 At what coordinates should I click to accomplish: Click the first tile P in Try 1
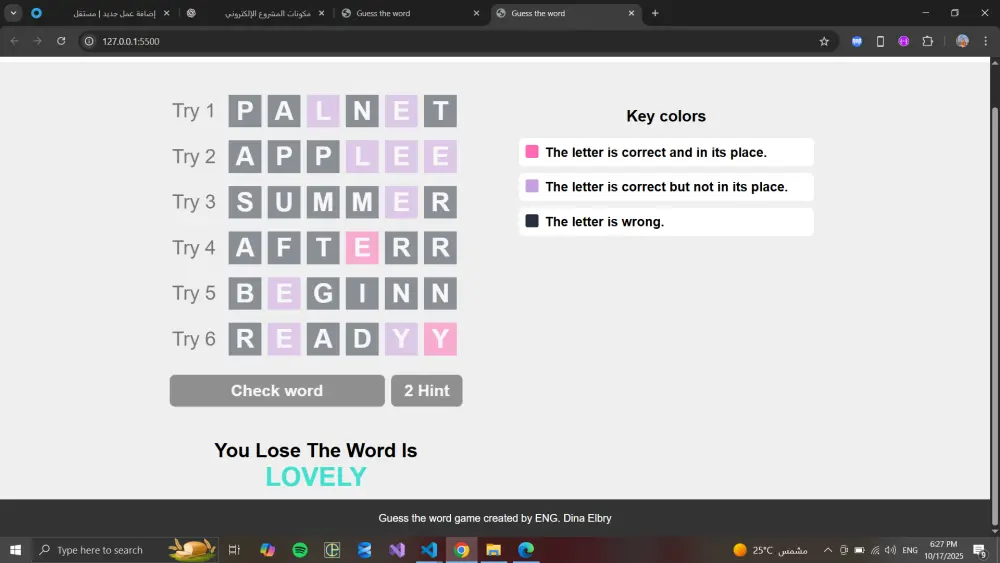tap(245, 111)
